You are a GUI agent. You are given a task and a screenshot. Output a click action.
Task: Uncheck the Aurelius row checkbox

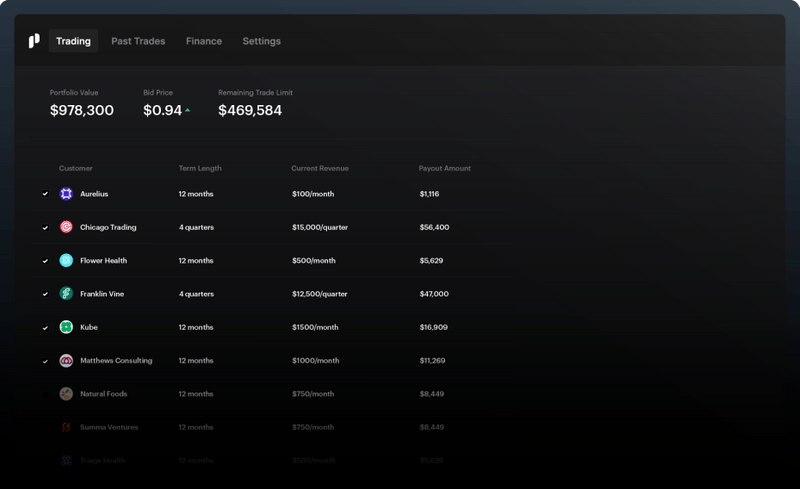click(x=45, y=194)
